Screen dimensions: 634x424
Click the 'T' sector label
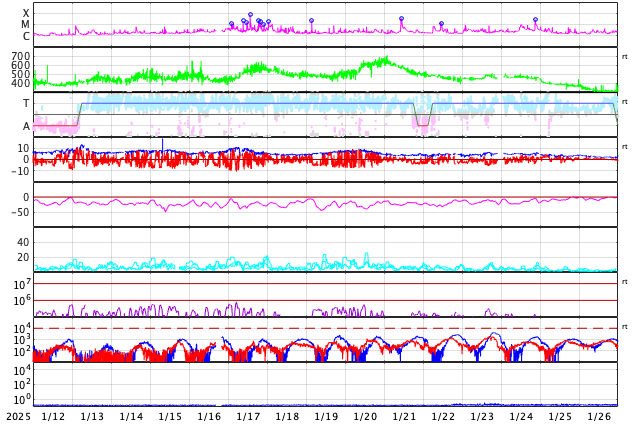[x=26, y=103]
